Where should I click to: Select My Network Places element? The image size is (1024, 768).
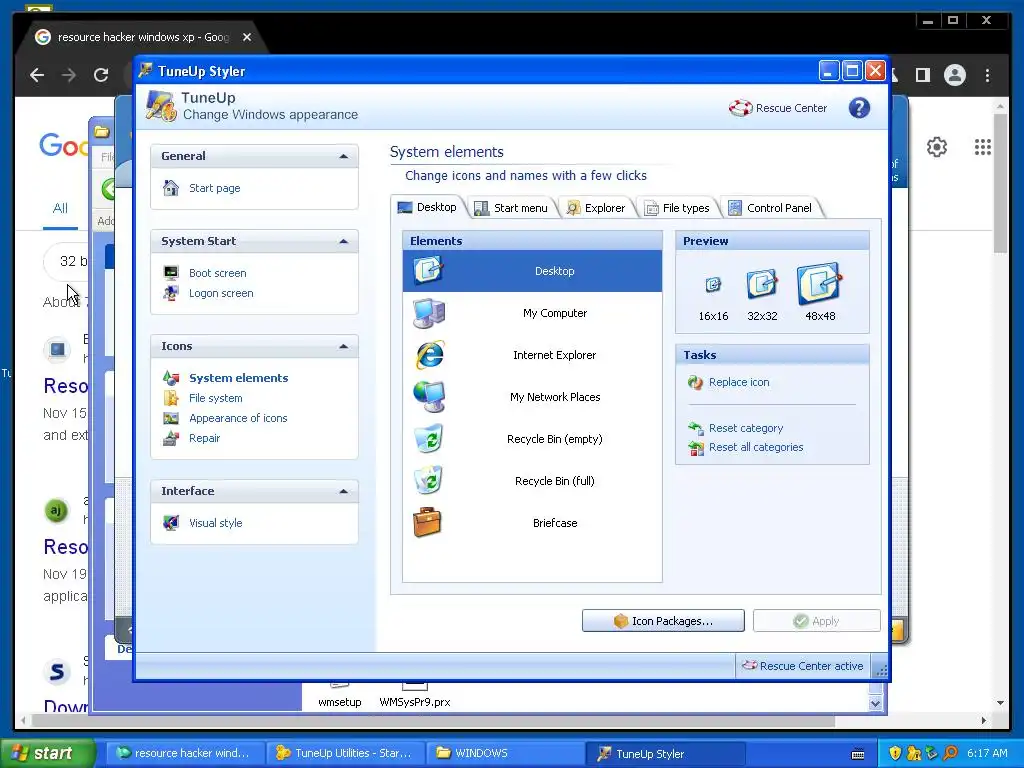[532, 397]
